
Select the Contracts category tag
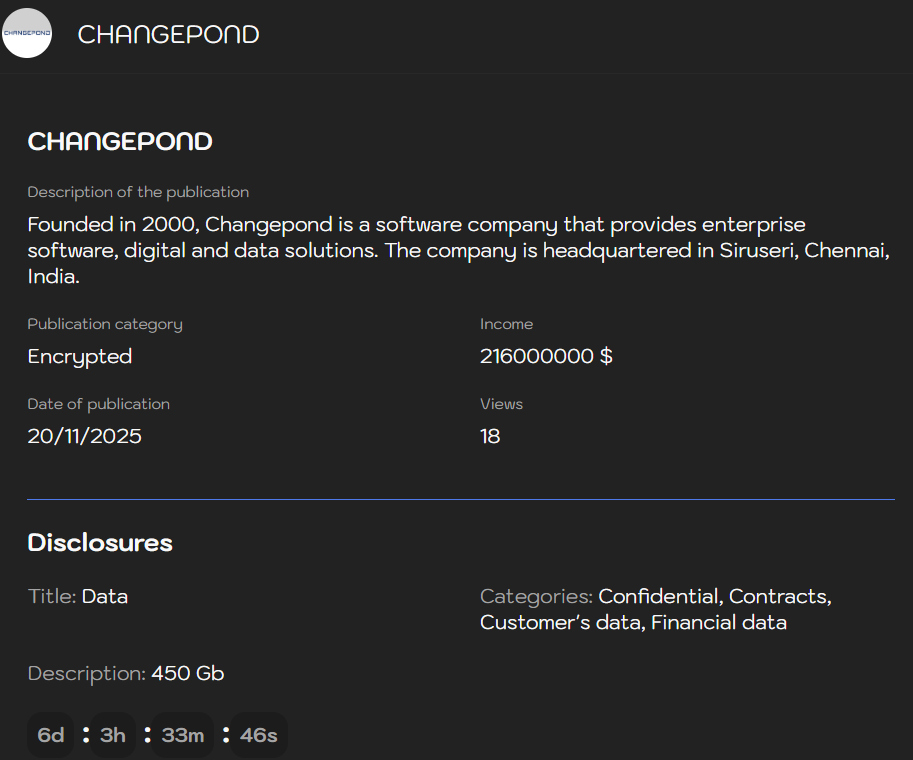tap(779, 596)
